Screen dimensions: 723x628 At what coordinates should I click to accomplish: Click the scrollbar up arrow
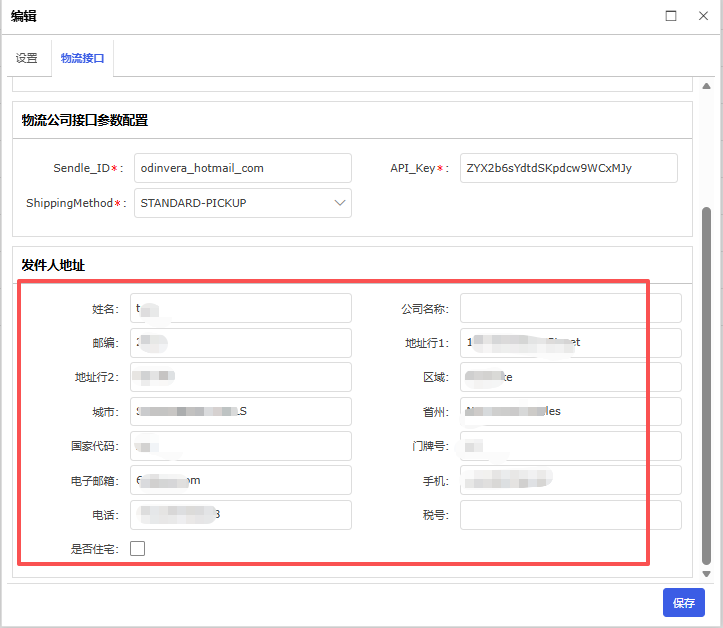click(707, 87)
